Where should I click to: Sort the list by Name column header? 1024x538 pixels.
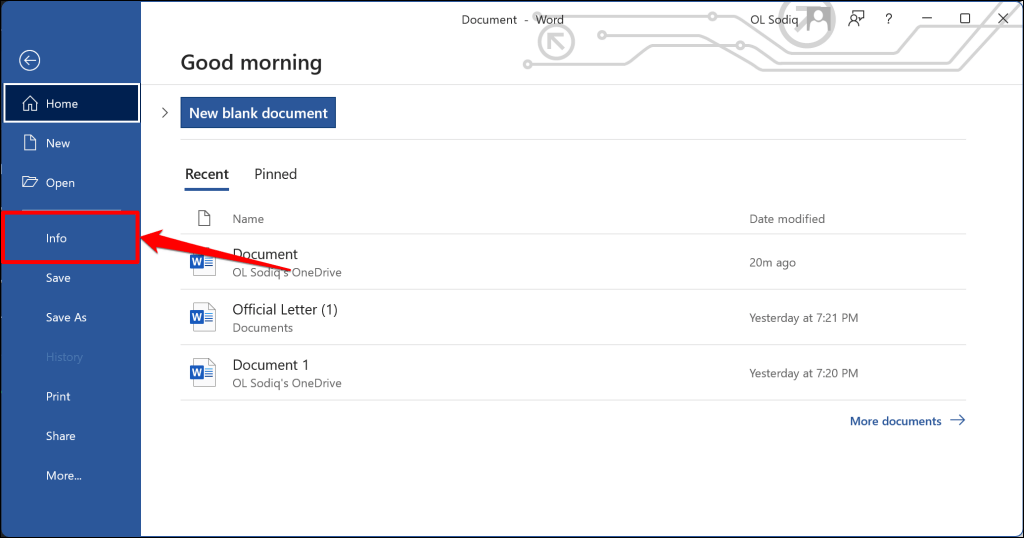click(248, 219)
